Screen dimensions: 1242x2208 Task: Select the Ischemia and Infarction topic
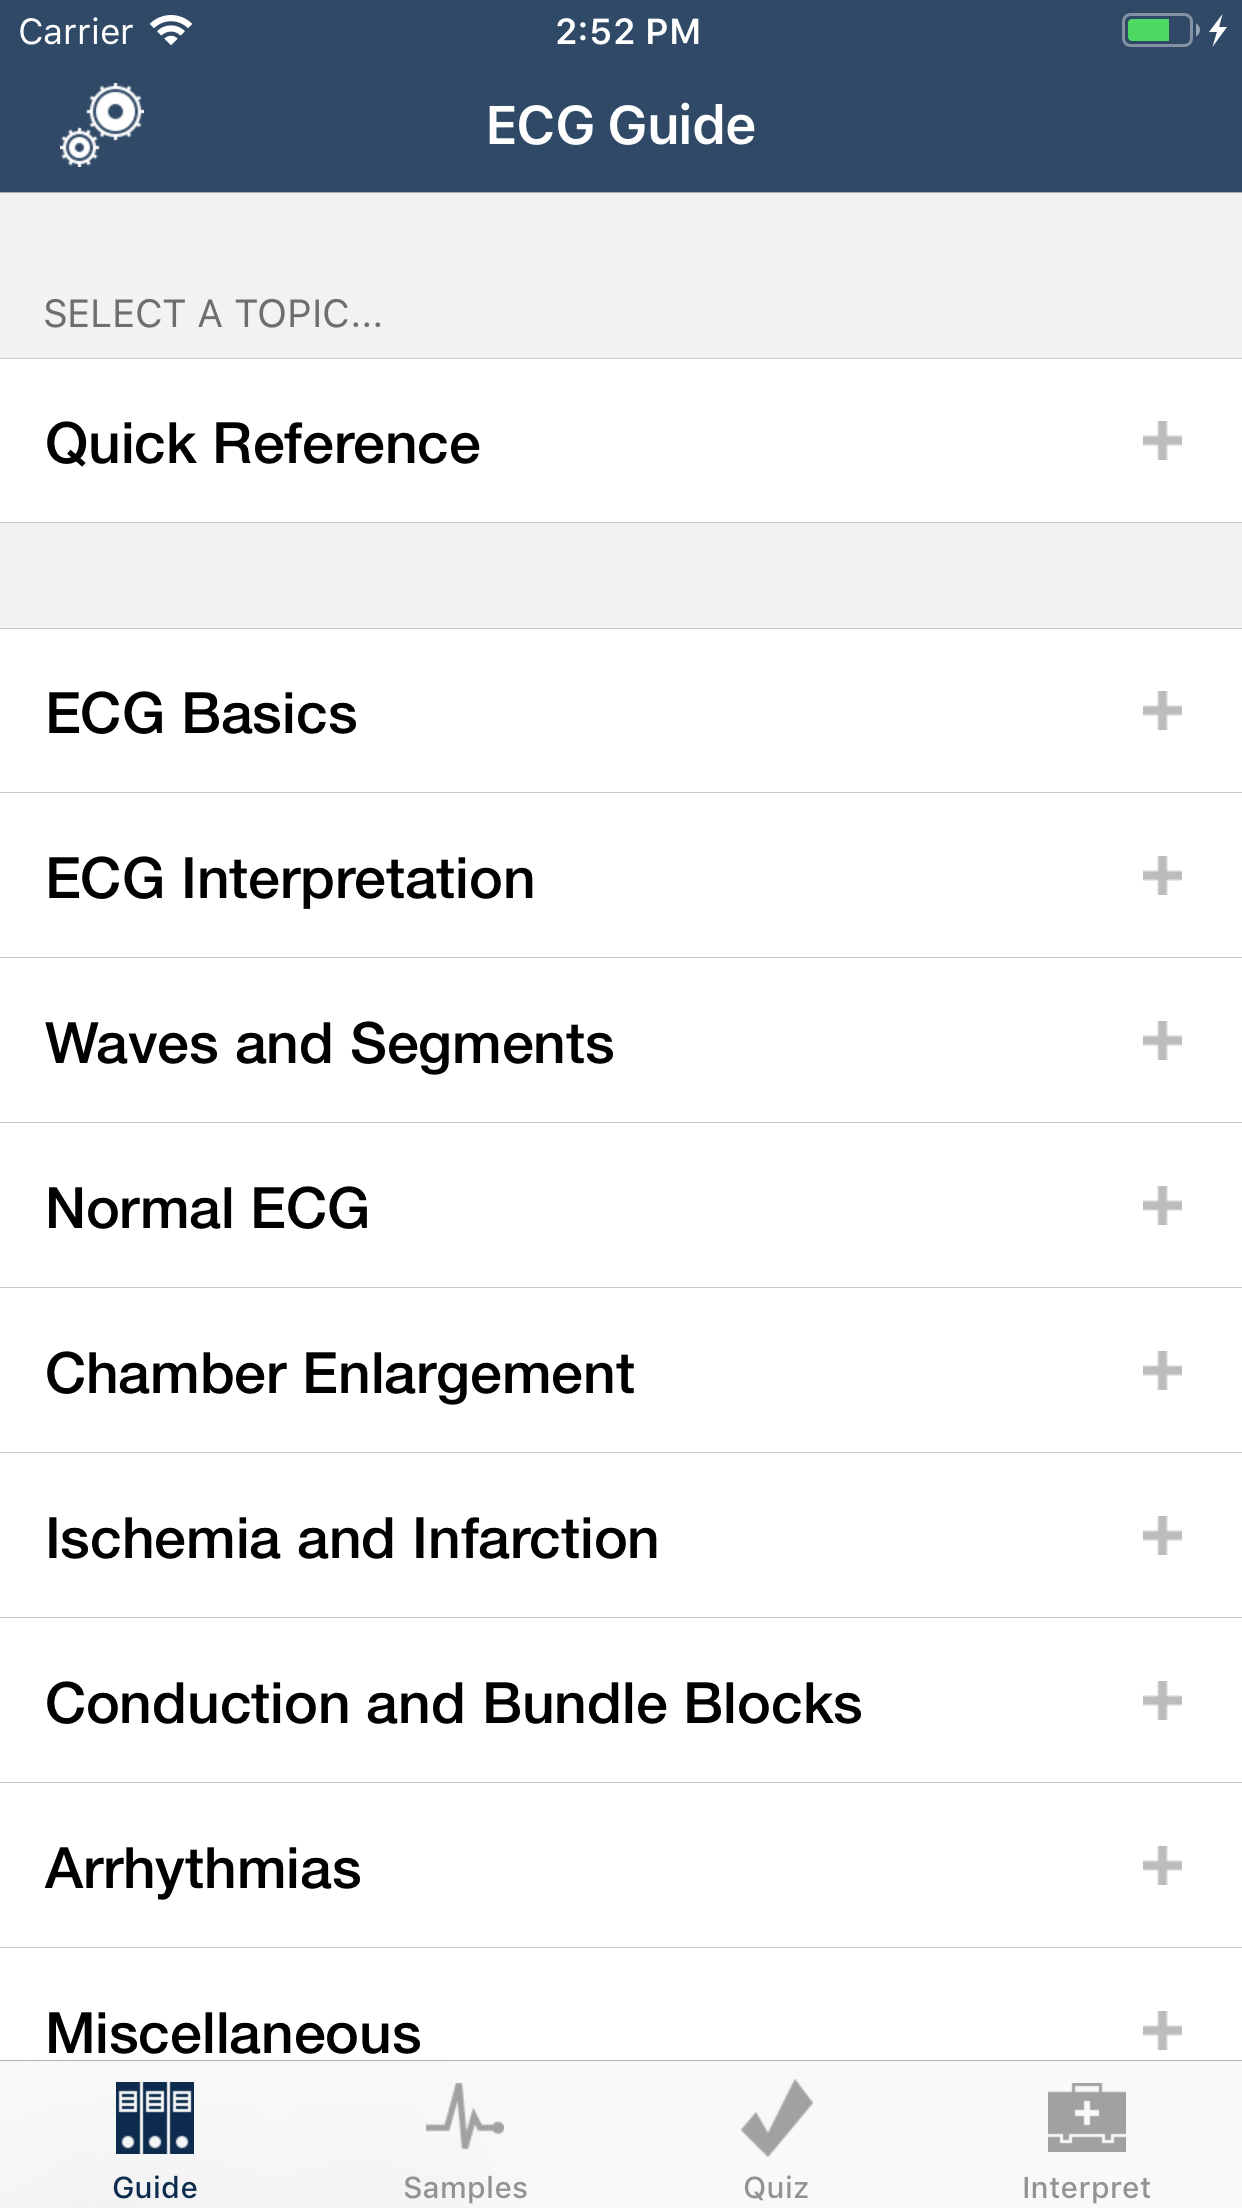(352, 1538)
